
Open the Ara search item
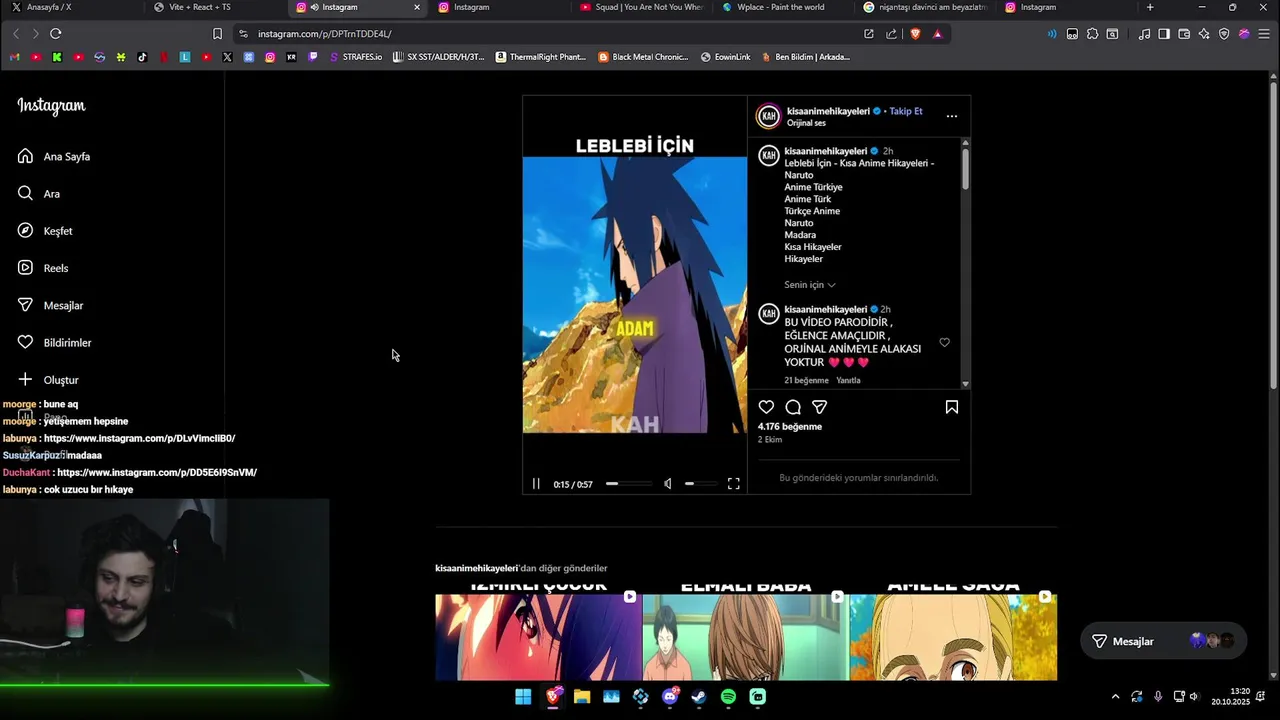tap(39, 194)
